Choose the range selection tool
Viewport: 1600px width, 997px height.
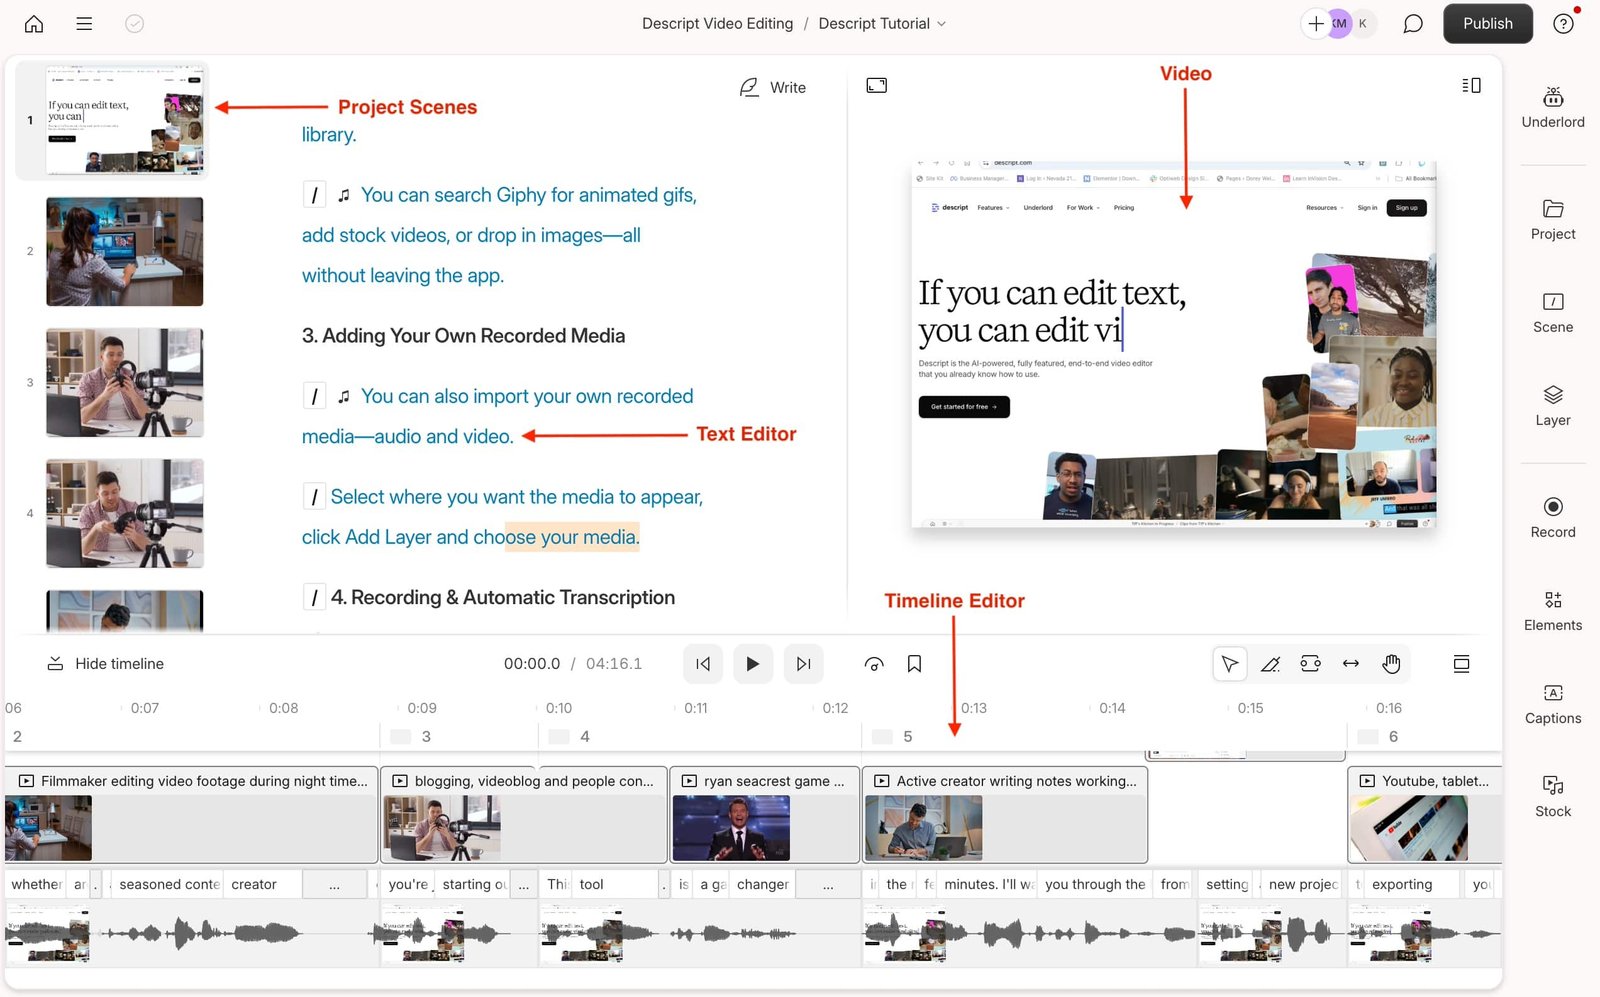tap(1310, 664)
